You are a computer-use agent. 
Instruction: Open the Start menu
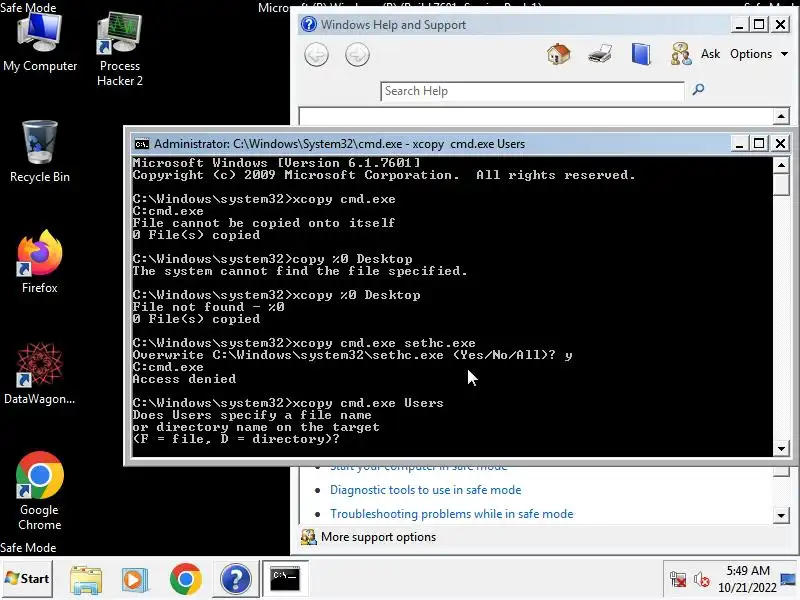click(x=27, y=579)
